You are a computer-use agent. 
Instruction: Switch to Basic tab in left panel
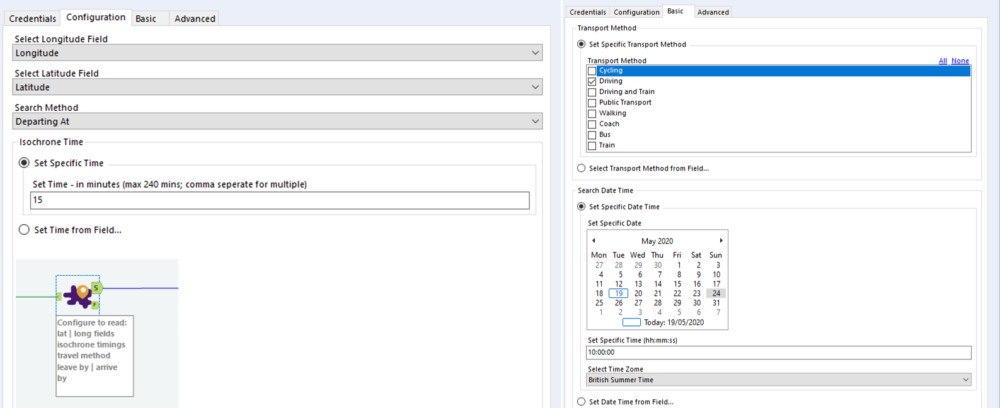pos(146,18)
